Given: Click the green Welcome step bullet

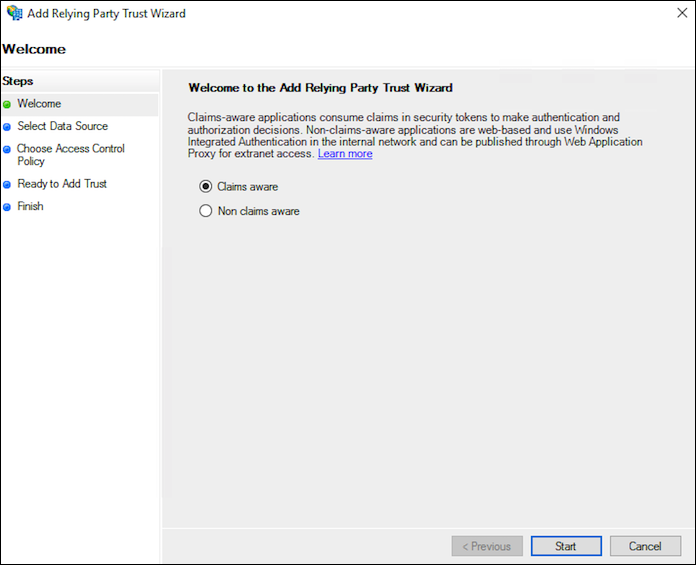Looking at the screenshot, I should (7, 105).
